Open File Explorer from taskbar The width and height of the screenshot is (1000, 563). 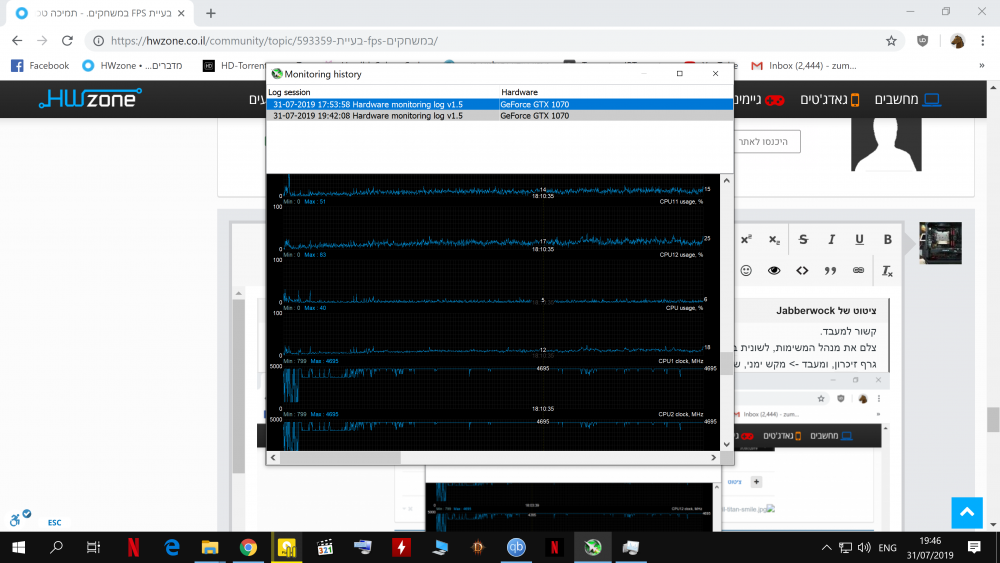[210, 547]
